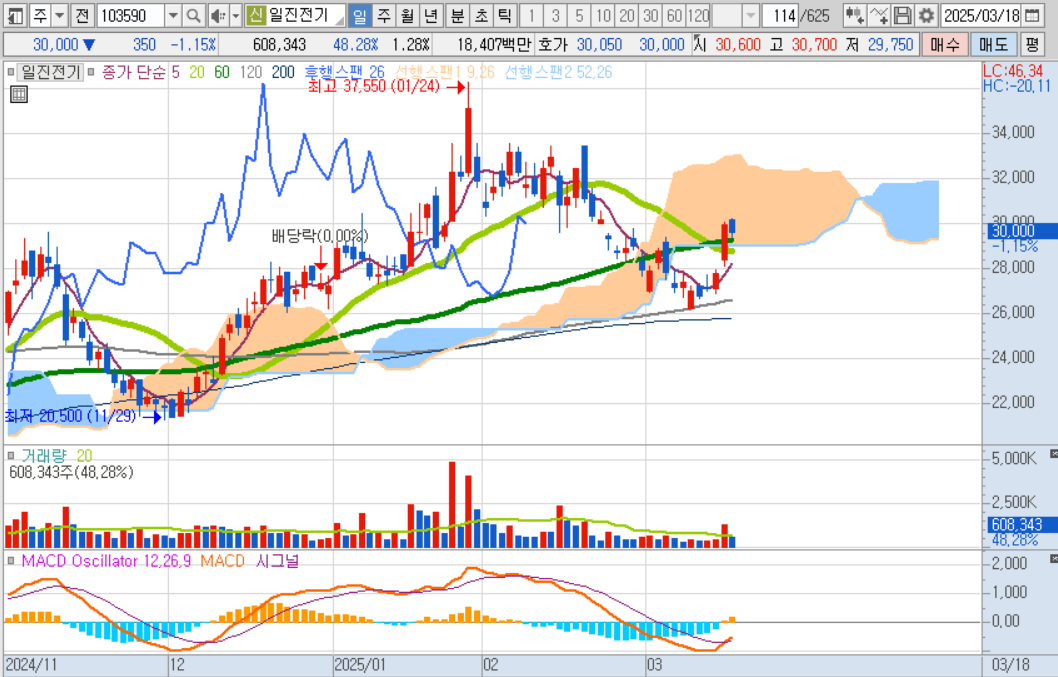Click the 03/18 date axis label
The height and width of the screenshot is (677, 1058).
pos(1010,665)
